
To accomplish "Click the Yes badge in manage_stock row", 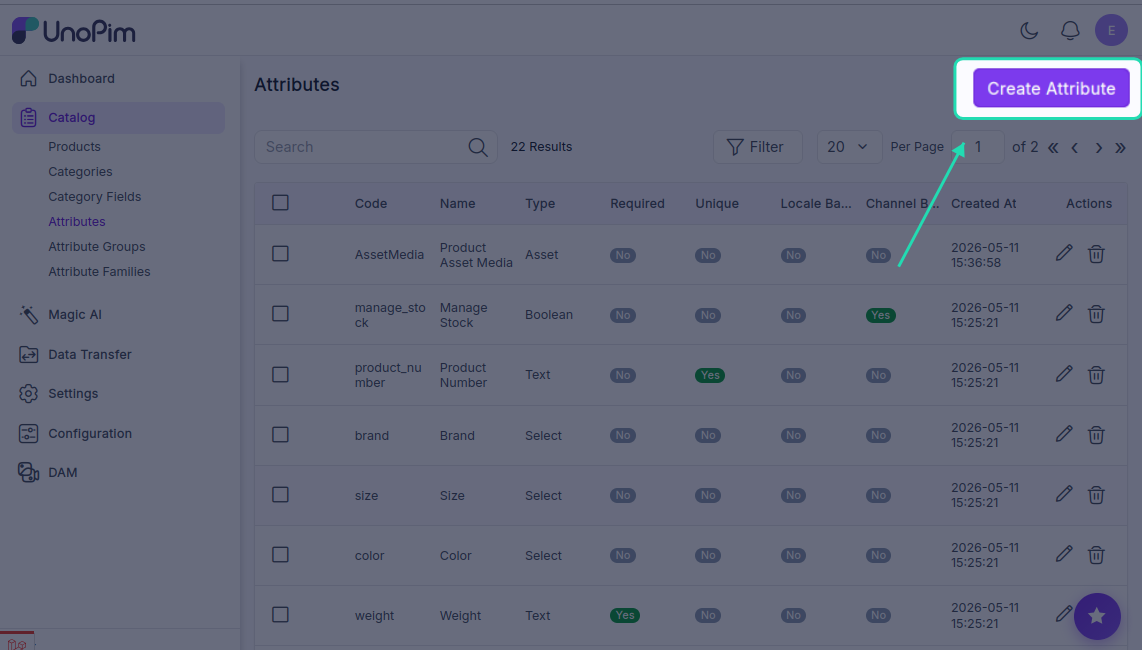I will tap(881, 315).
